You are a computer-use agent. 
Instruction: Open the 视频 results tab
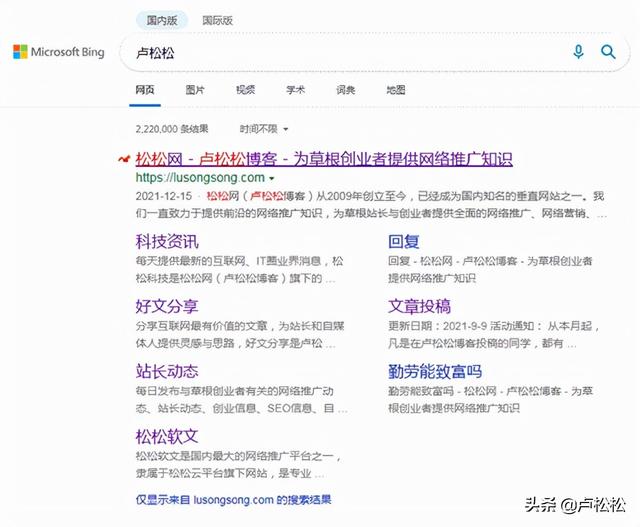pos(245,90)
